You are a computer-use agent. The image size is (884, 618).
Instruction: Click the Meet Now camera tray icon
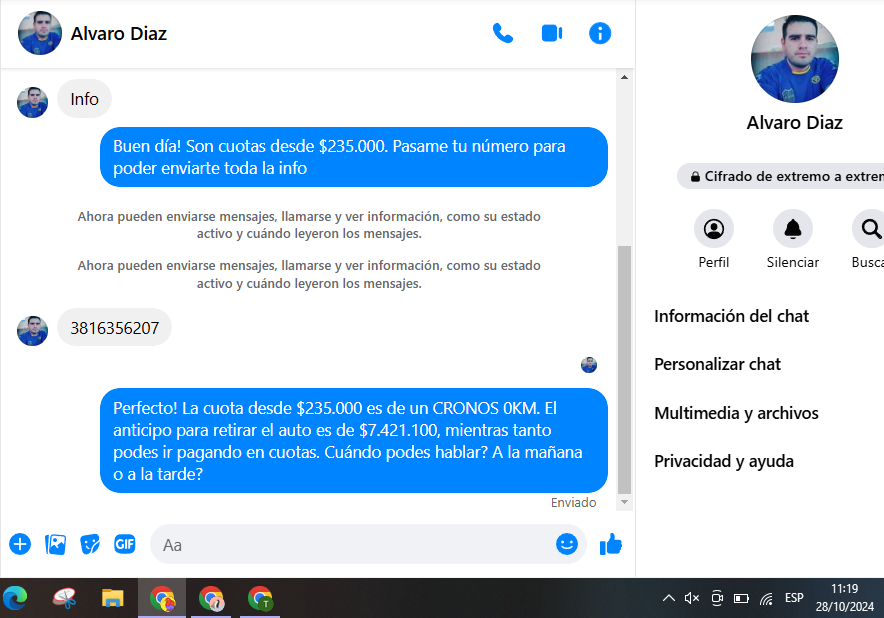click(717, 598)
